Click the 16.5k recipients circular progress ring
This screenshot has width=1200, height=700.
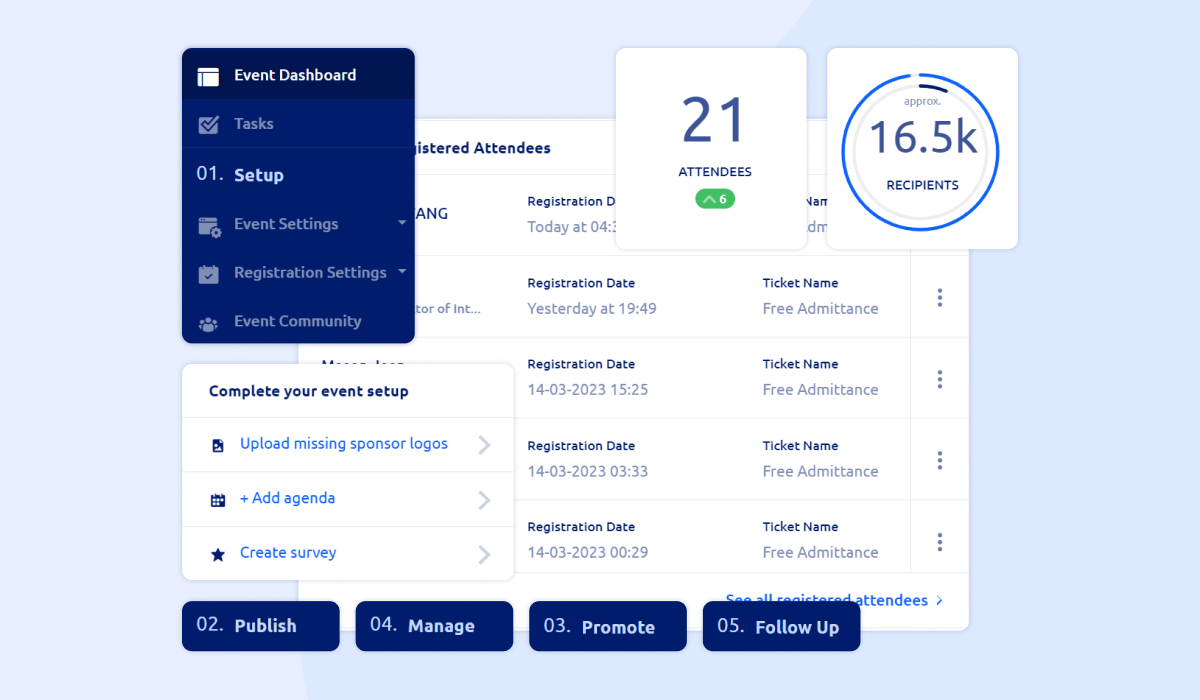[921, 148]
